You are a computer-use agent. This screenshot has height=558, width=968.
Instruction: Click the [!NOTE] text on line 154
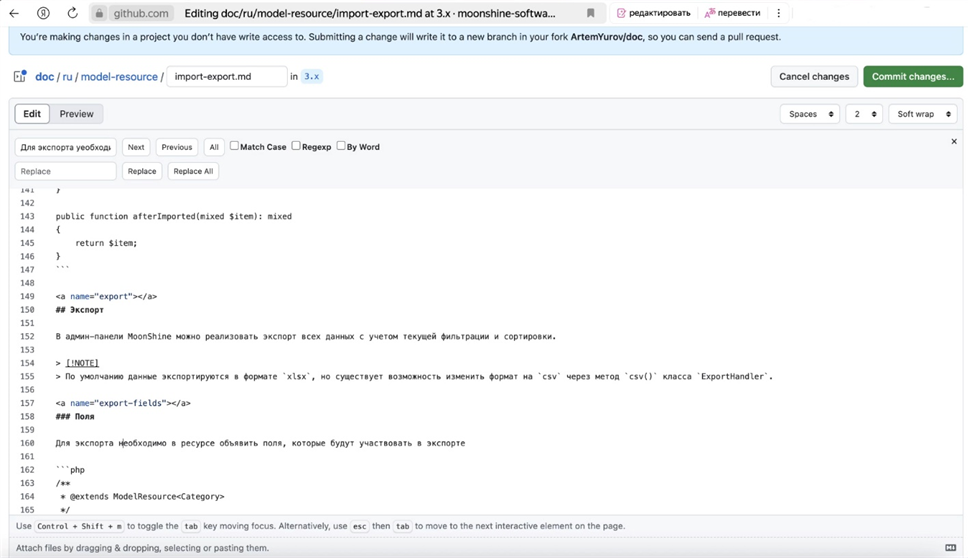point(82,363)
